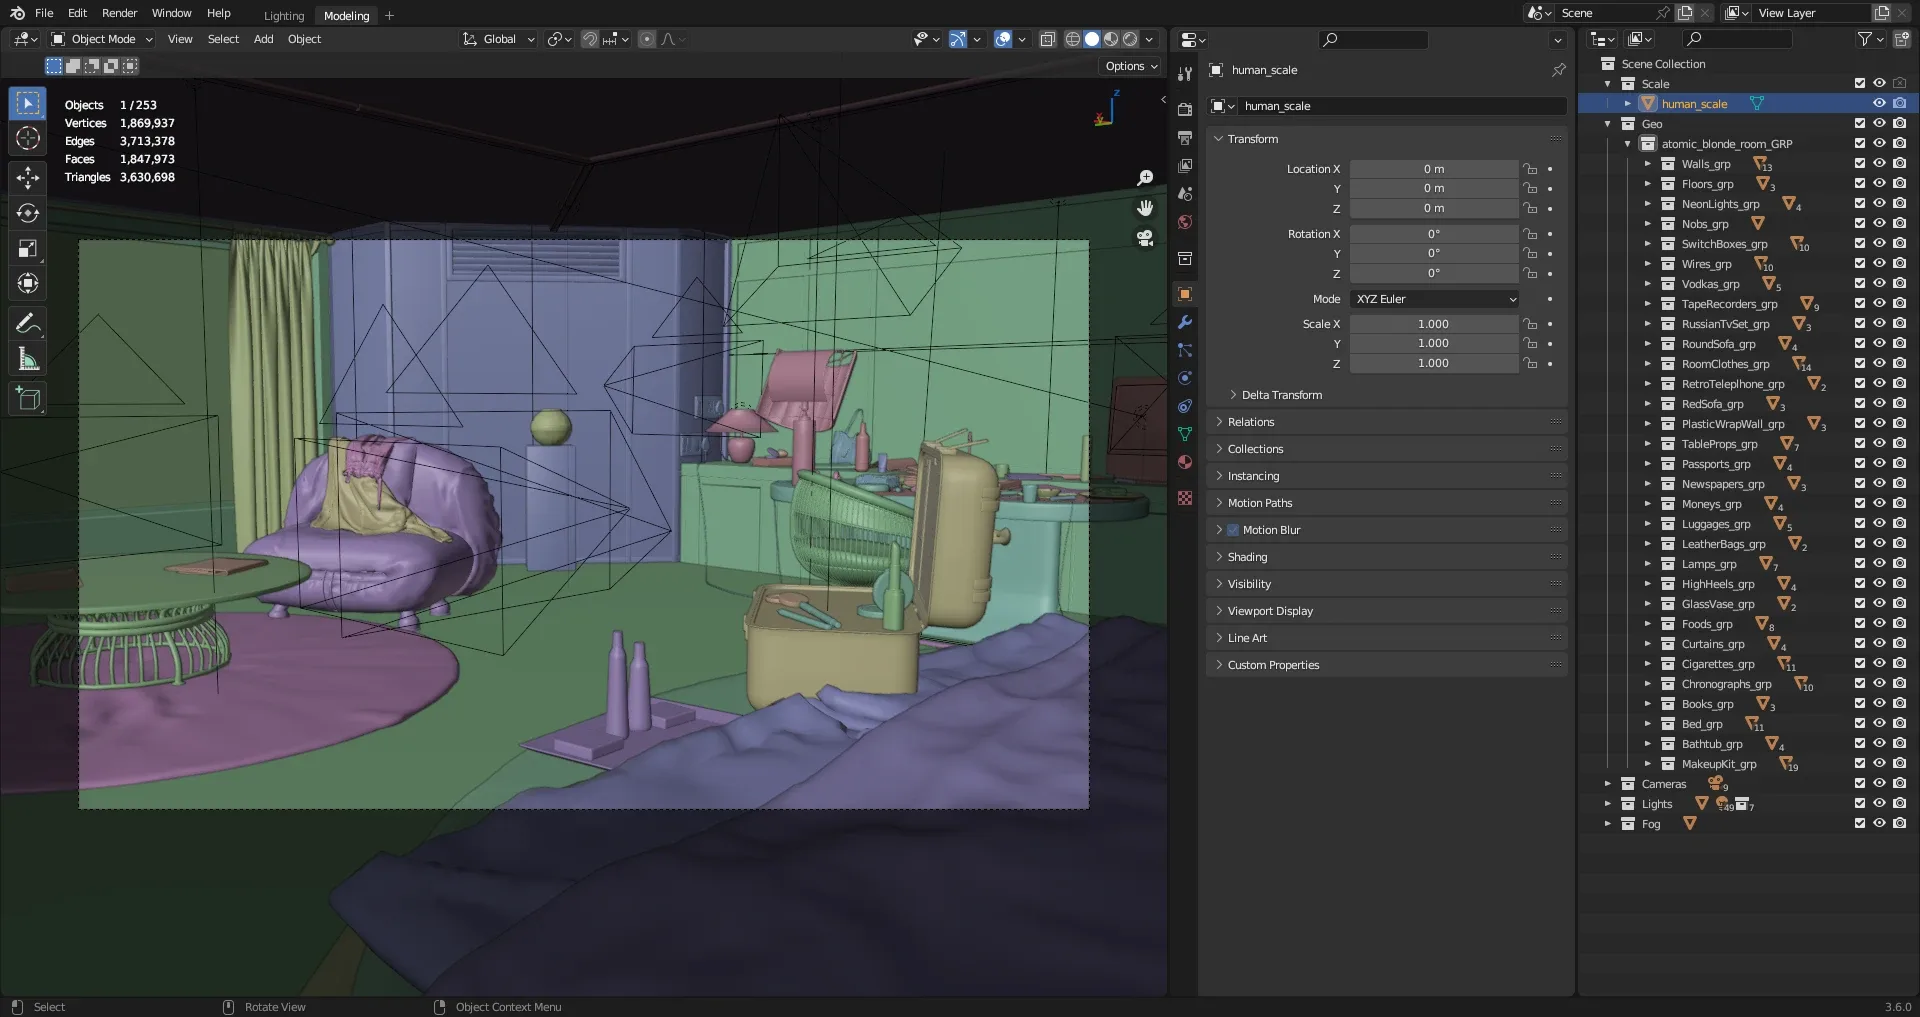Image resolution: width=1920 pixels, height=1017 pixels.
Task: Hide the Fog collection in viewport
Action: coord(1879,824)
